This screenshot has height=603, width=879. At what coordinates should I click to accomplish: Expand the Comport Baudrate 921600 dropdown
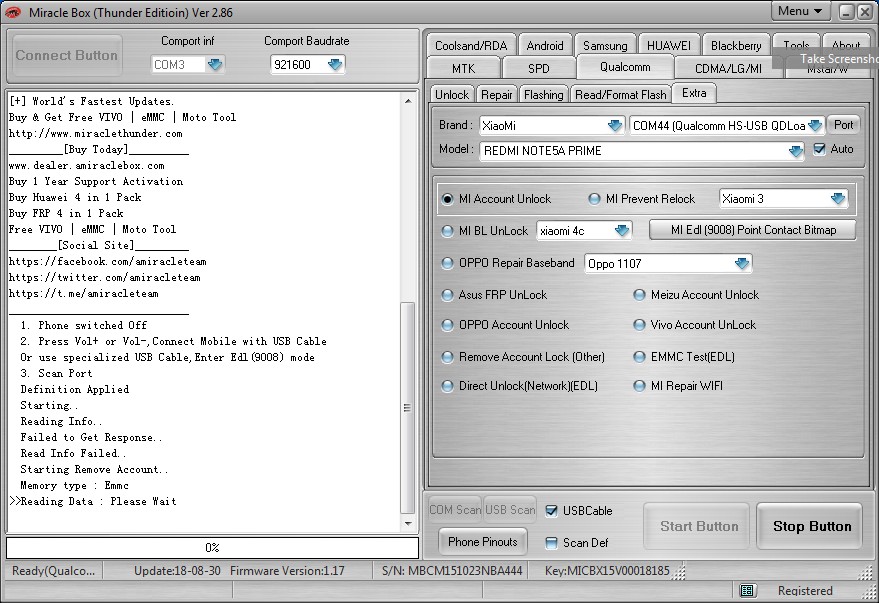(x=335, y=64)
